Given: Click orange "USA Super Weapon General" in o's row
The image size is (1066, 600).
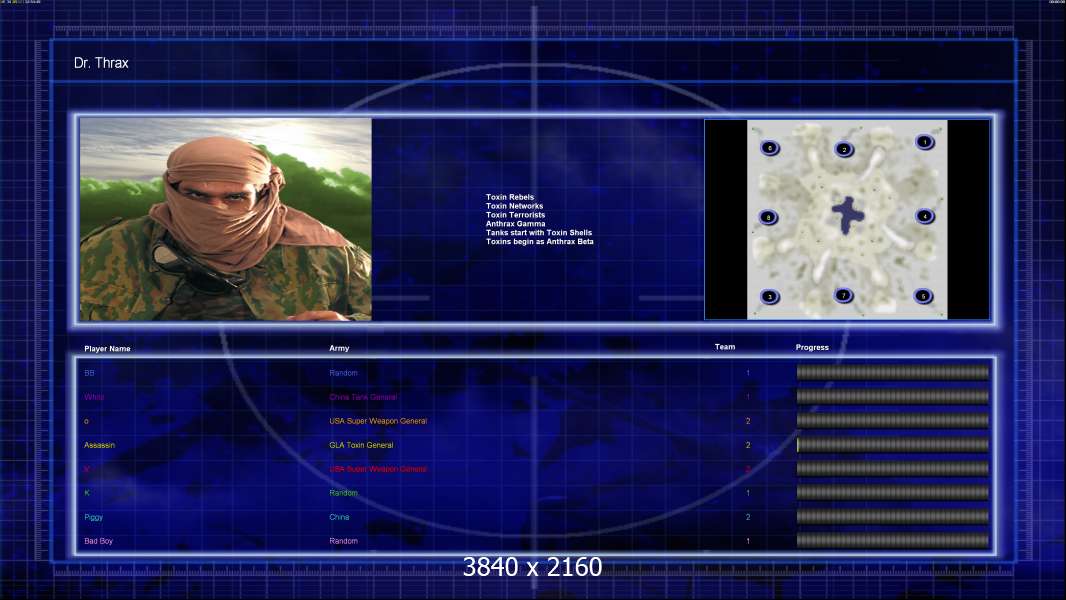Looking at the screenshot, I should coord(378,421).
